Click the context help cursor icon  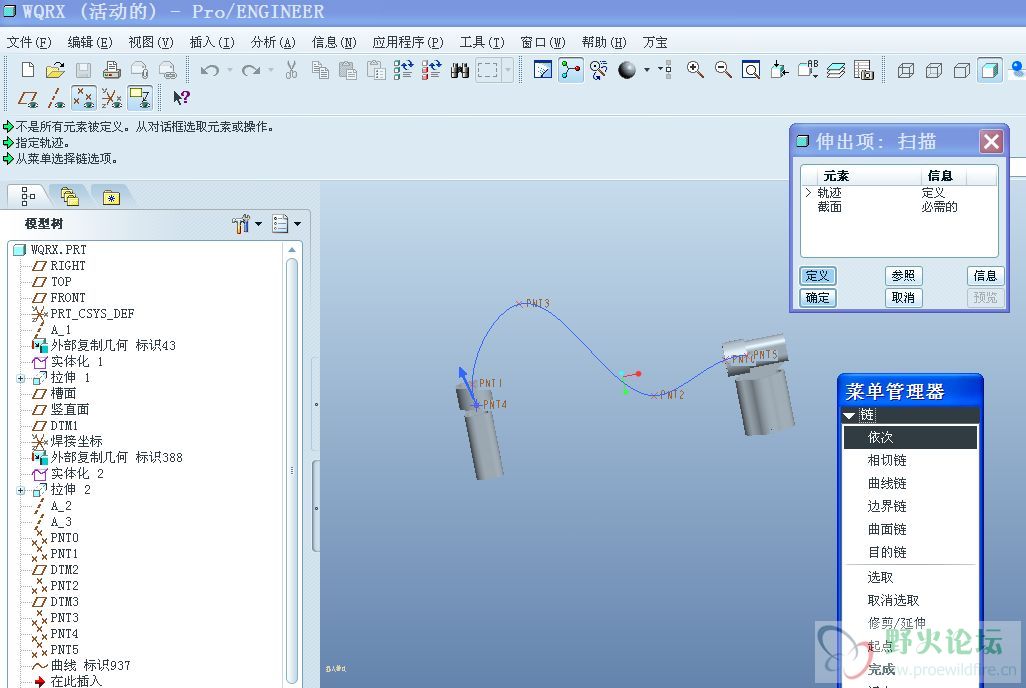181,98
